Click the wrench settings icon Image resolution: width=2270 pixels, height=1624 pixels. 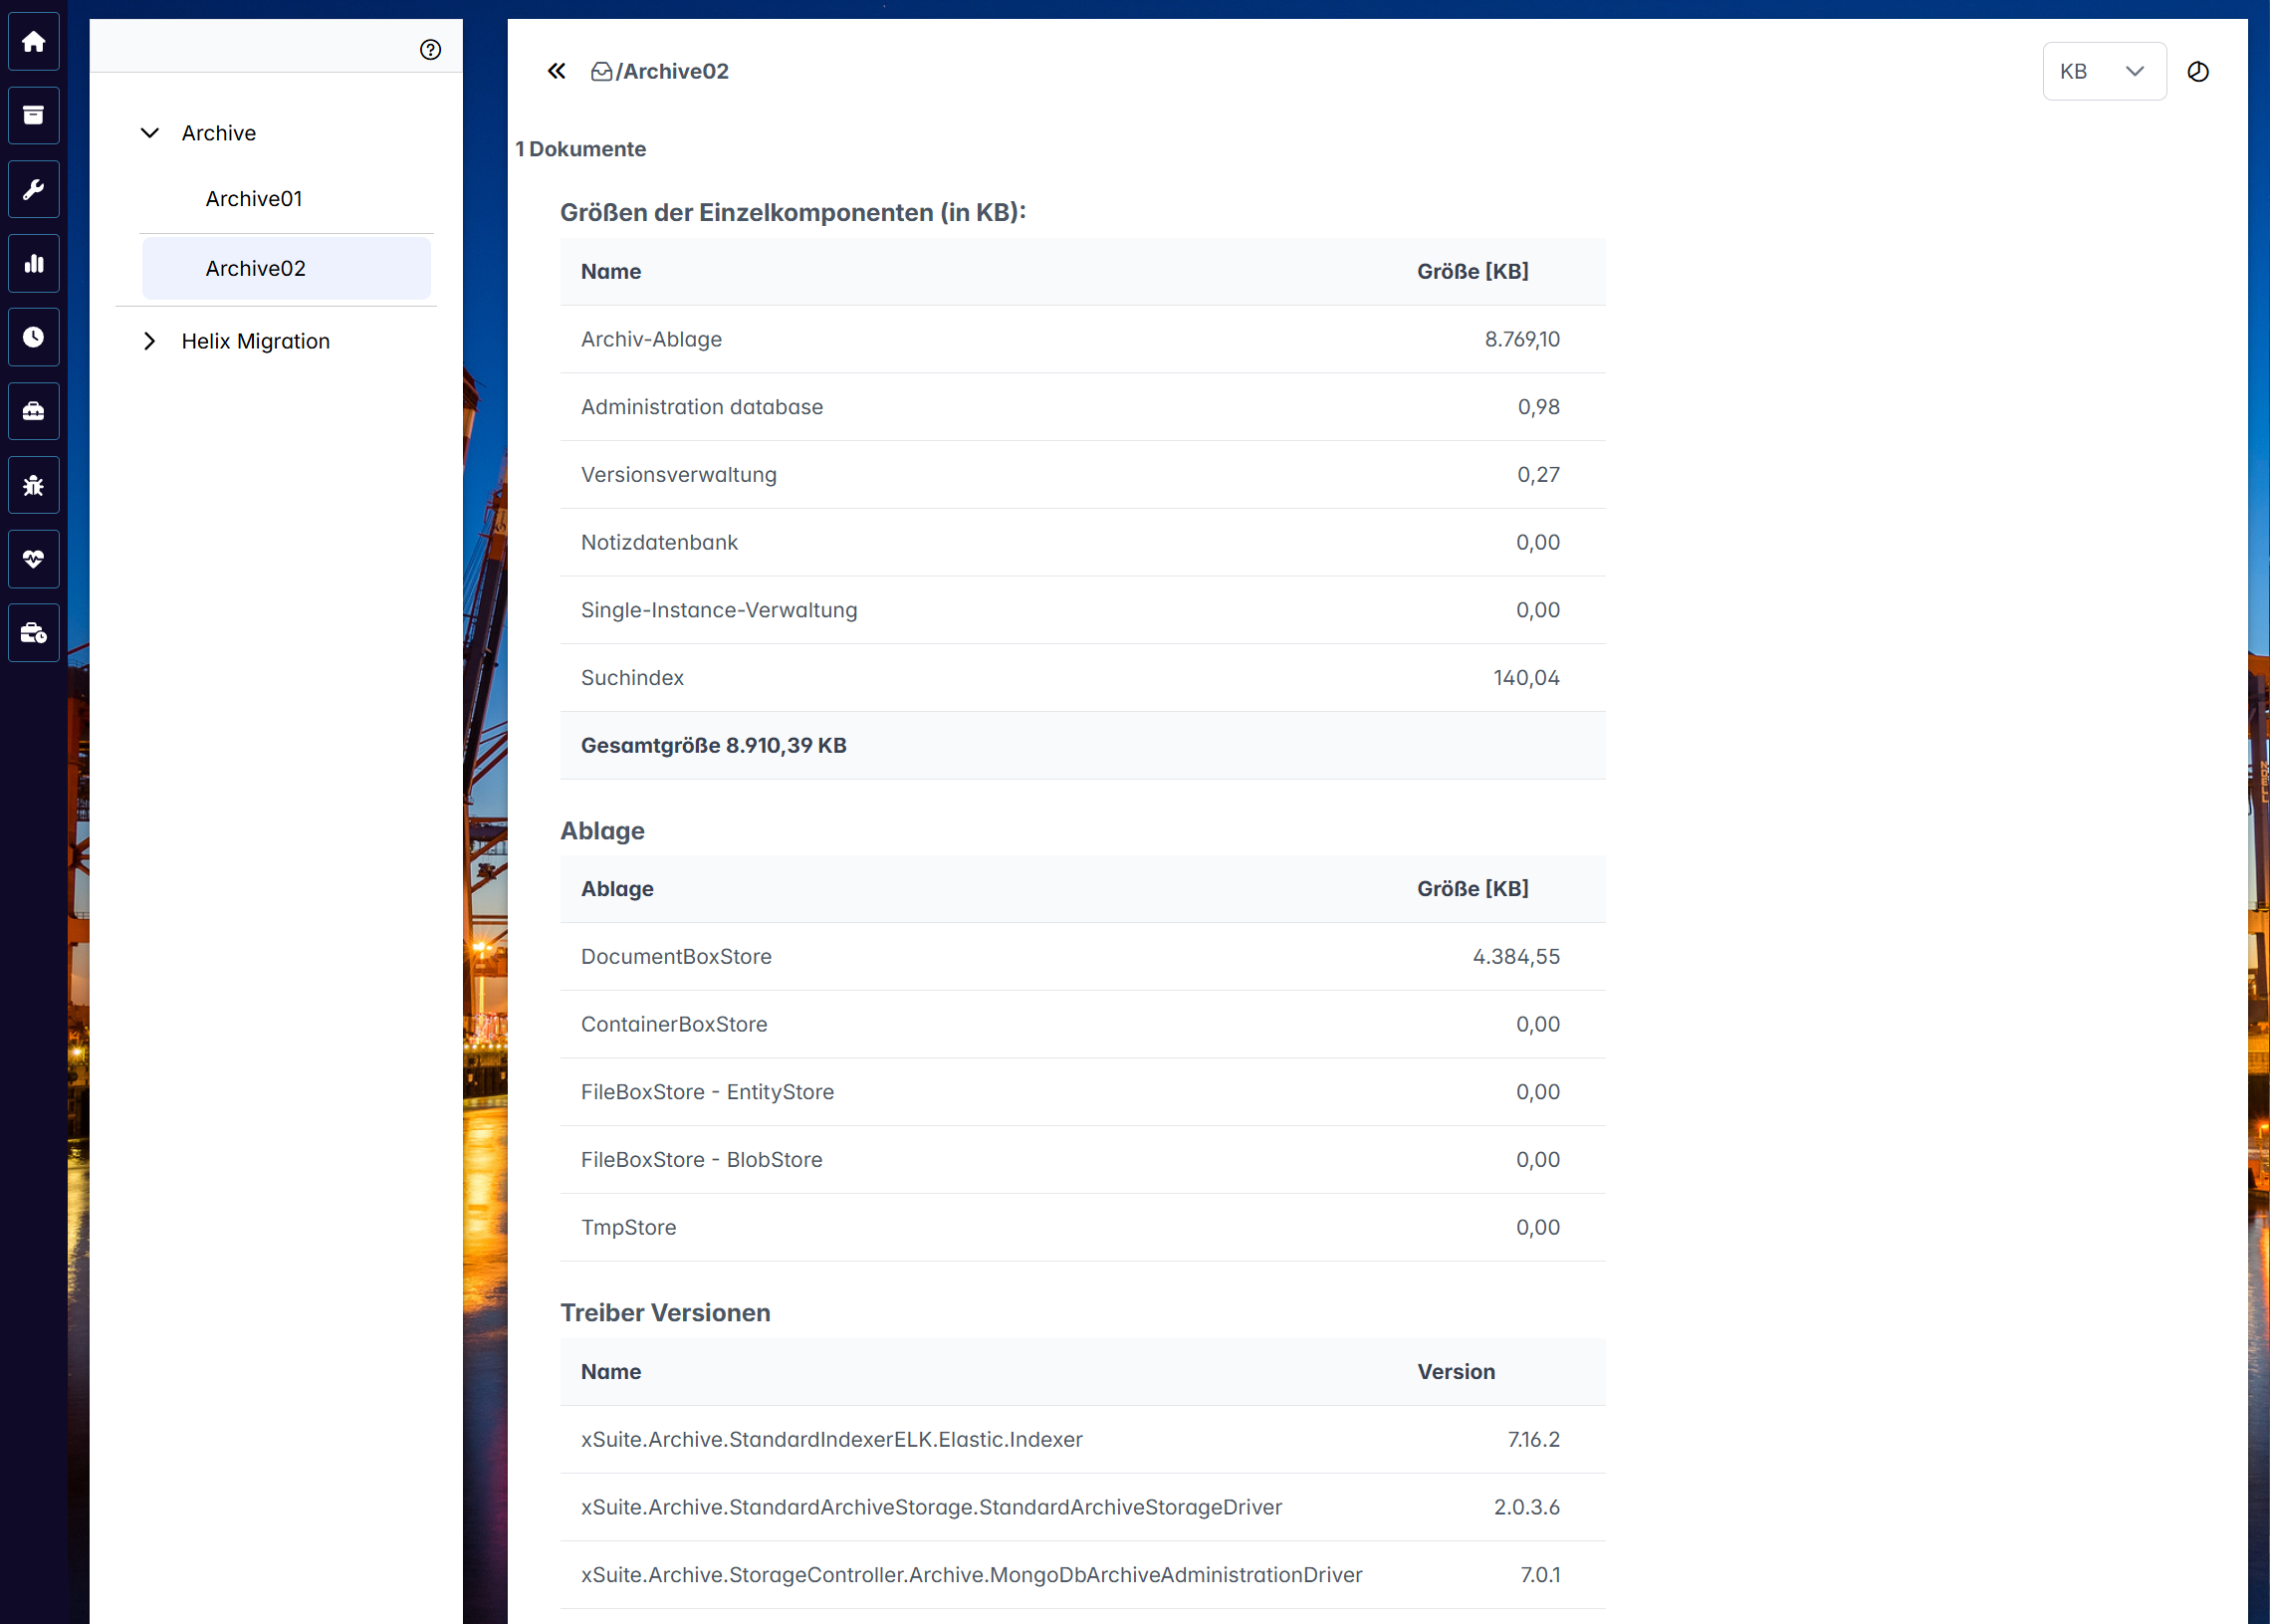point(33,190)
